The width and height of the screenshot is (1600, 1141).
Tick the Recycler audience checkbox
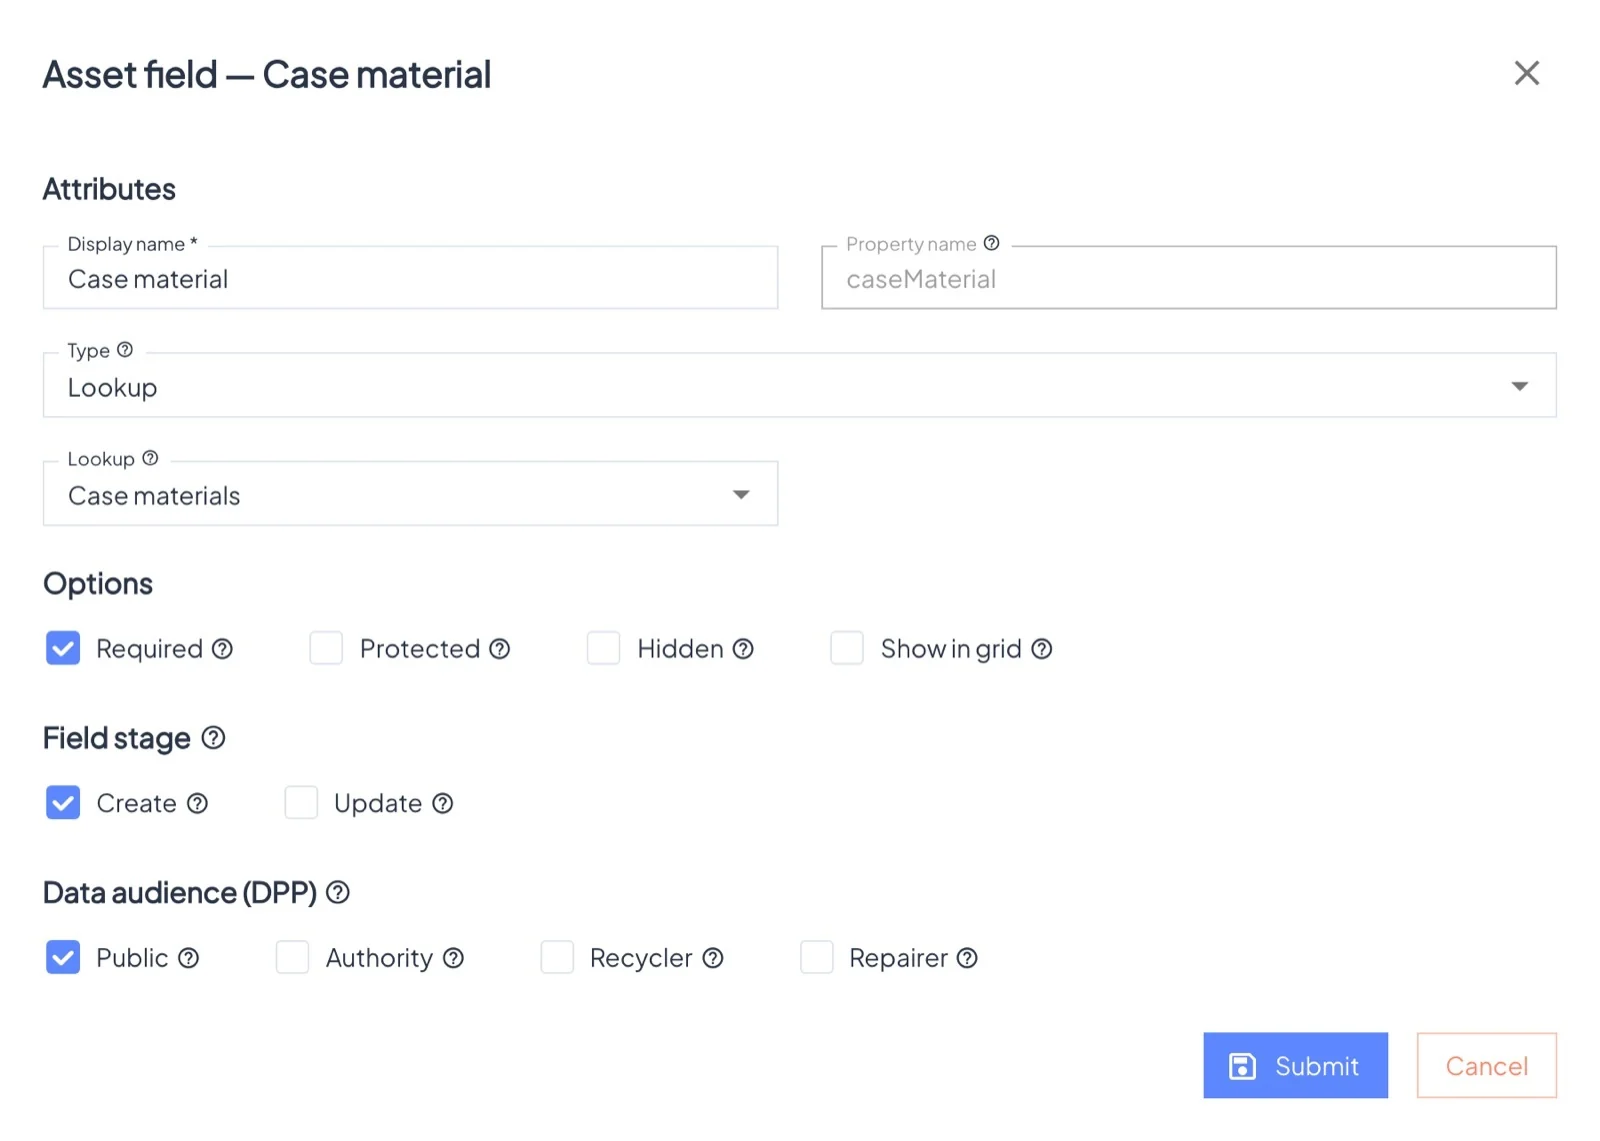[557, 957]
